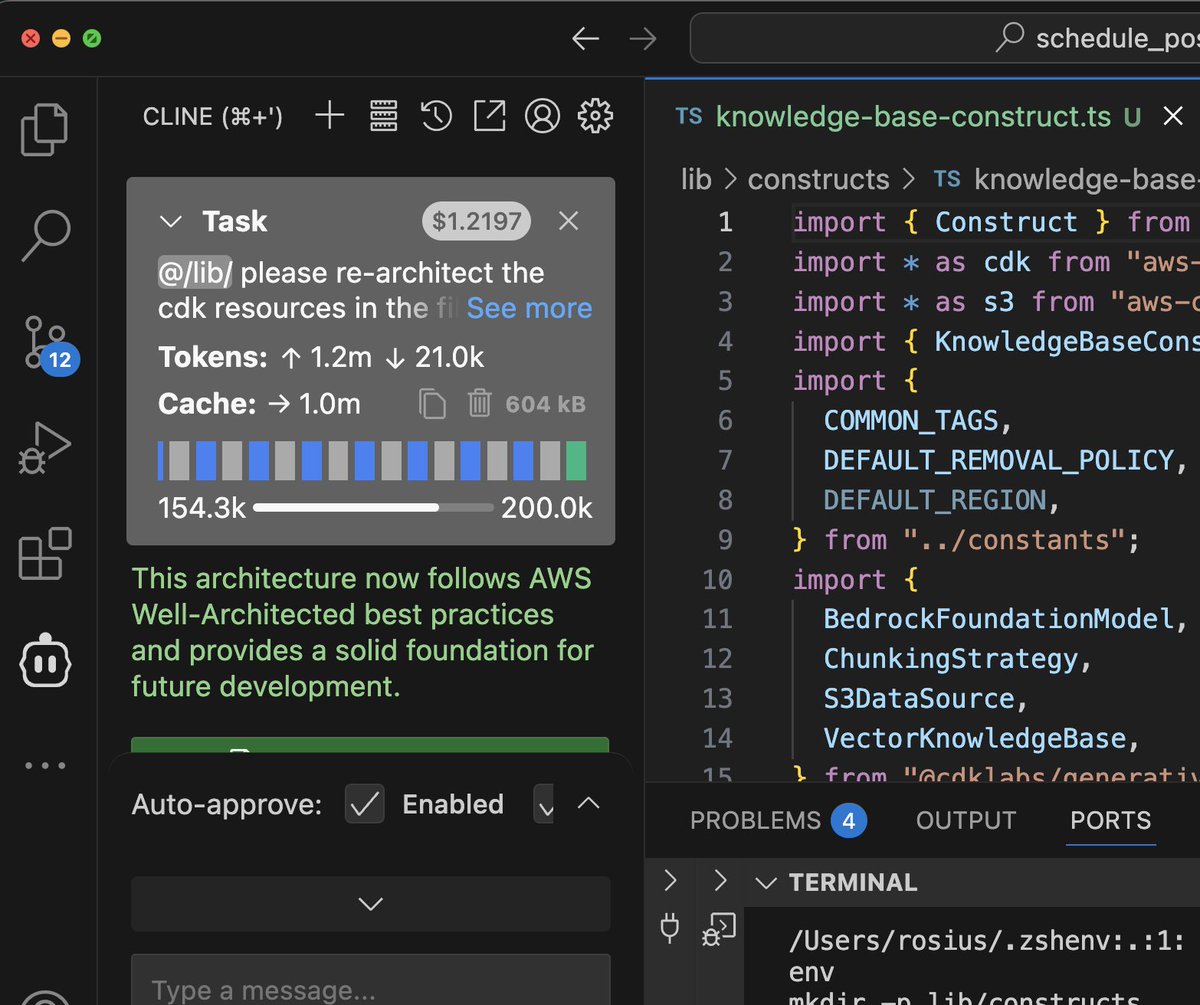Open Cline in editor popout icon

point(489,116)
